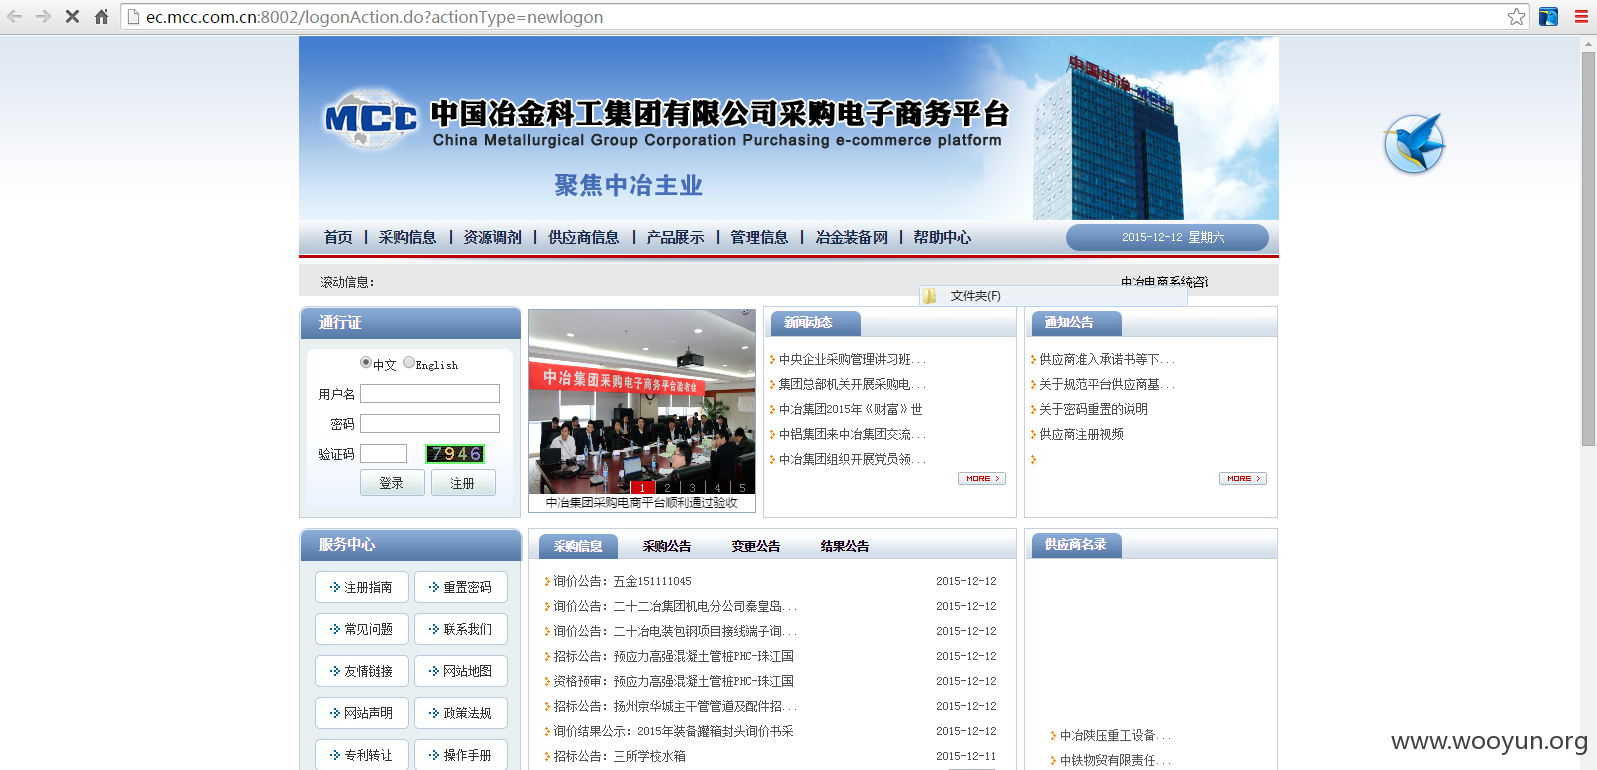Click the 政策法规 service button
Viewport: 1597px width, 770px height.
pos(460,713)
